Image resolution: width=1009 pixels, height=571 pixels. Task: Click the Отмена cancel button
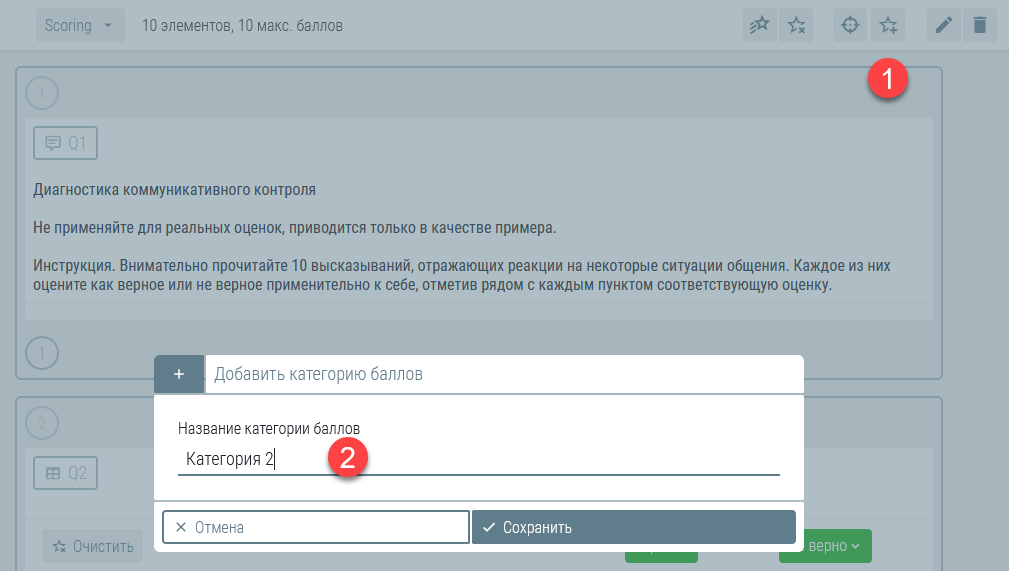tap(315, 527)
